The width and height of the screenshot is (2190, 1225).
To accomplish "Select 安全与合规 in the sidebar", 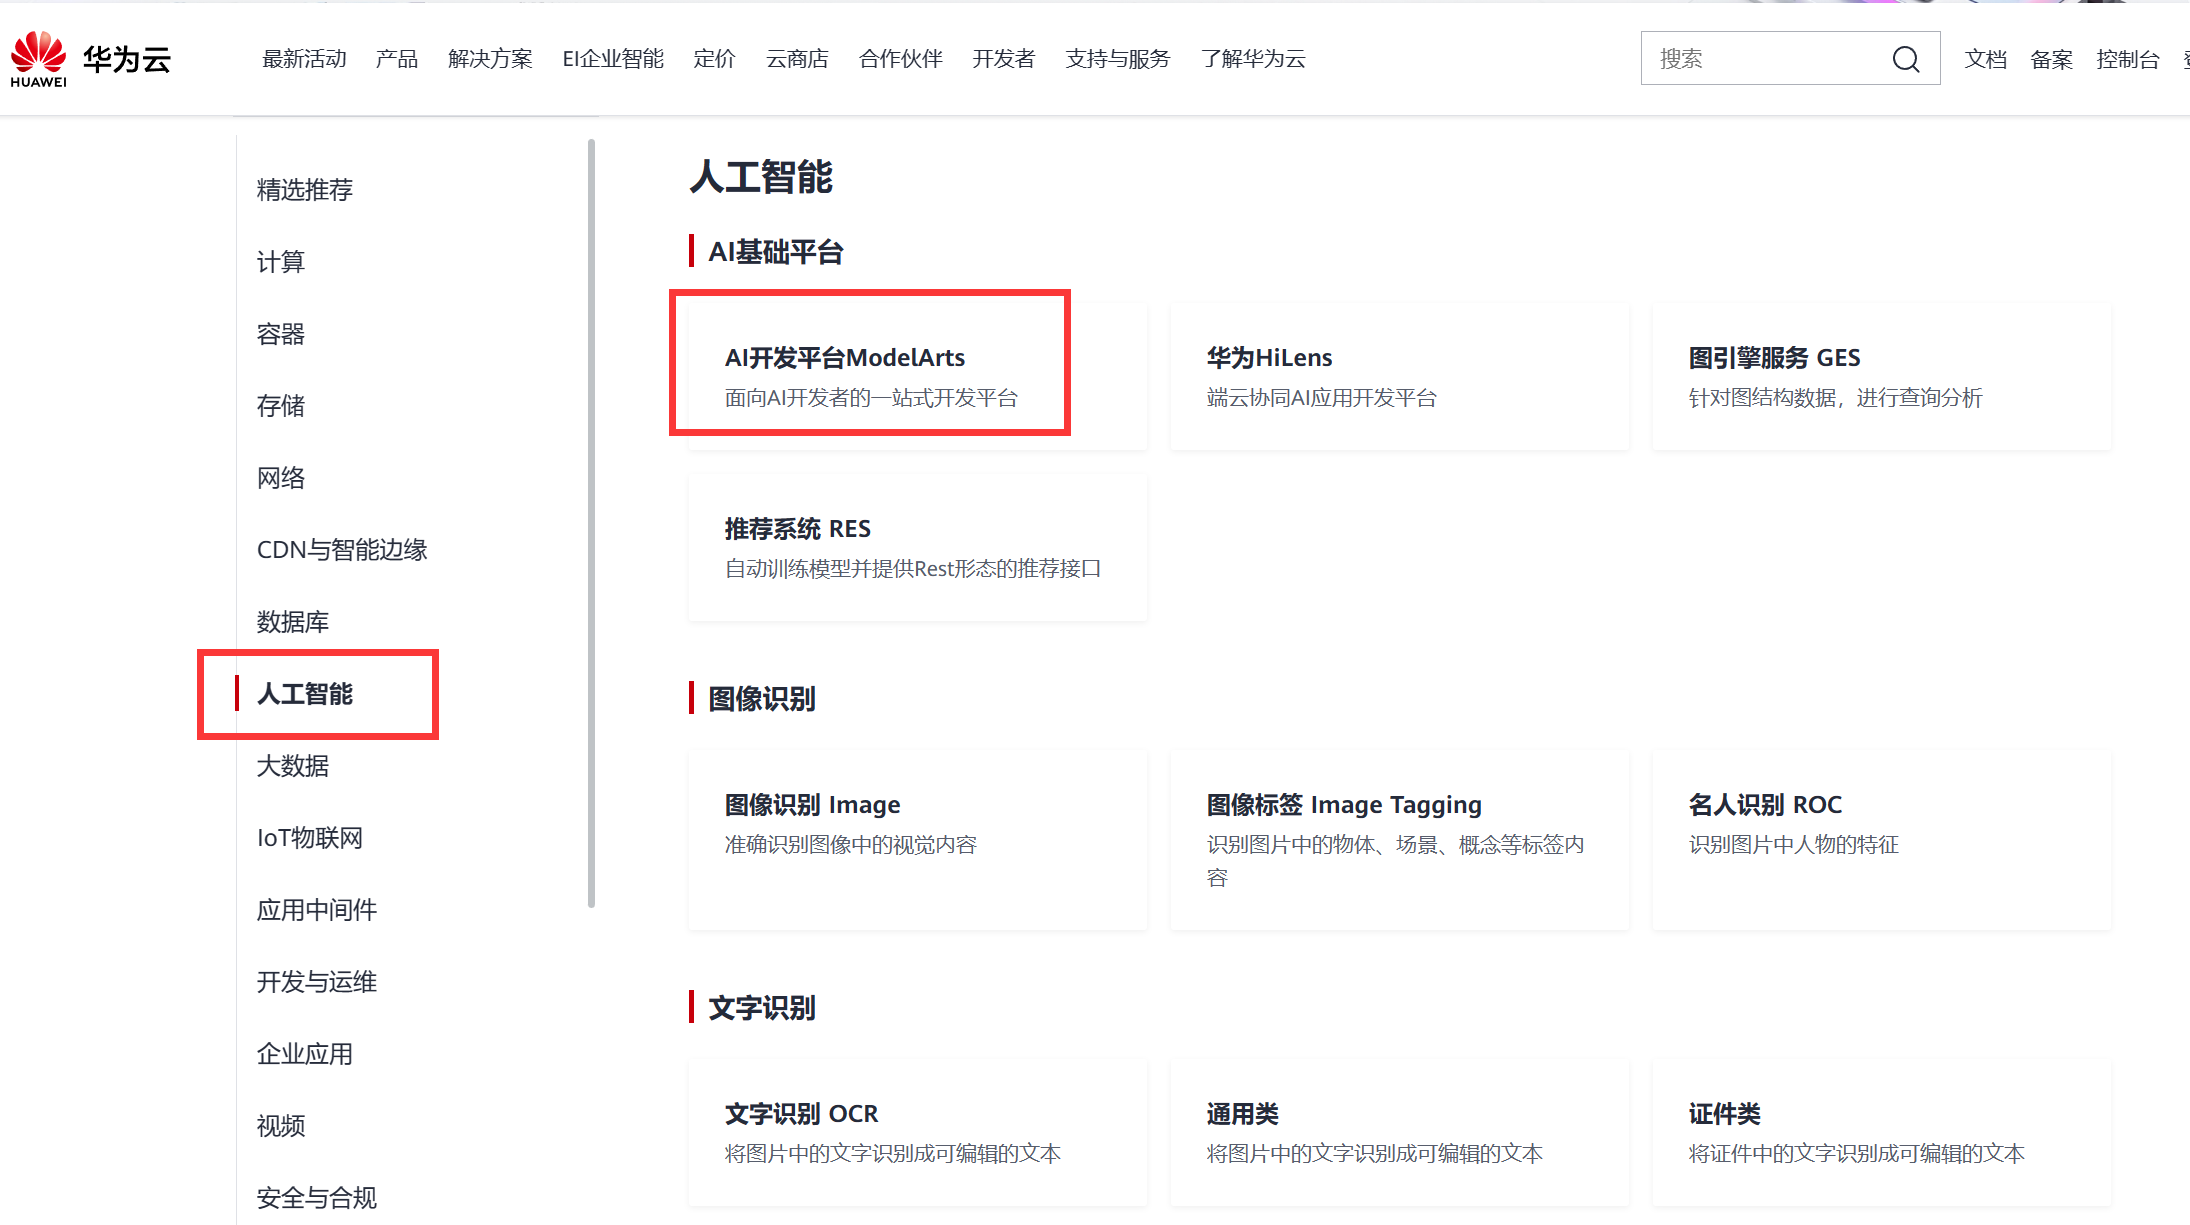I will [x=316, y=1198].
